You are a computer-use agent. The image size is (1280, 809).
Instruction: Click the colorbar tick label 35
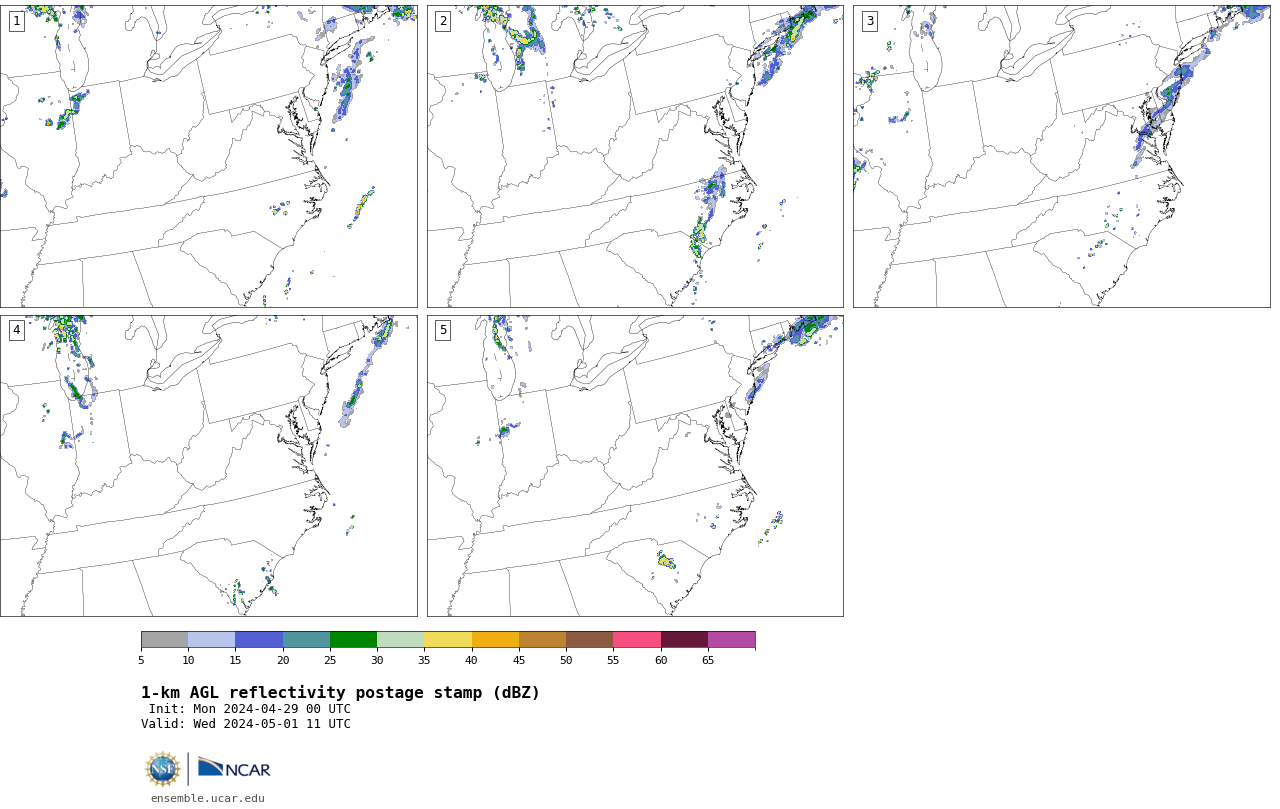424,660
